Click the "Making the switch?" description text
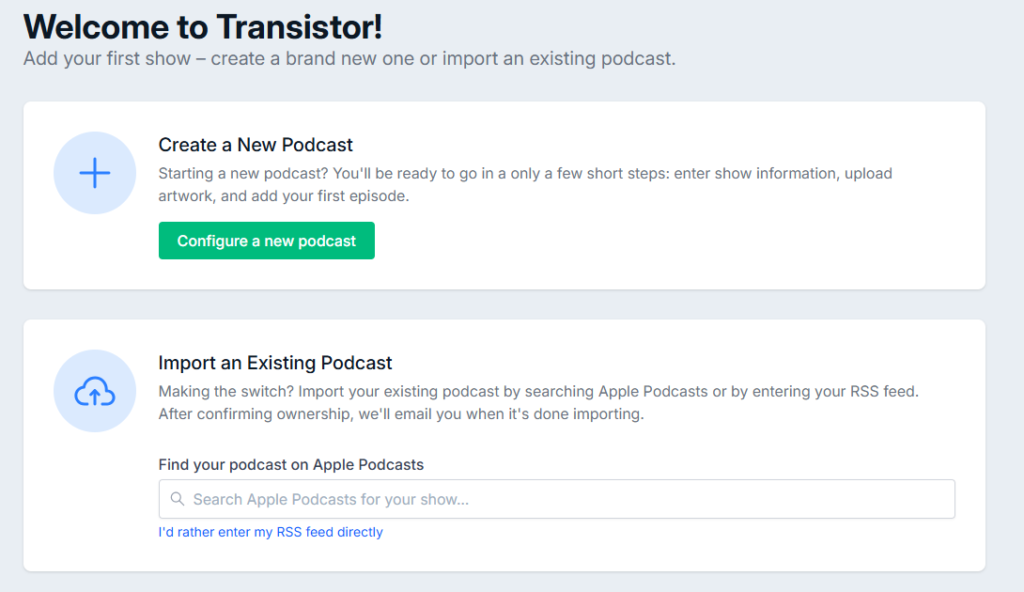 click(x=538, y=403)
